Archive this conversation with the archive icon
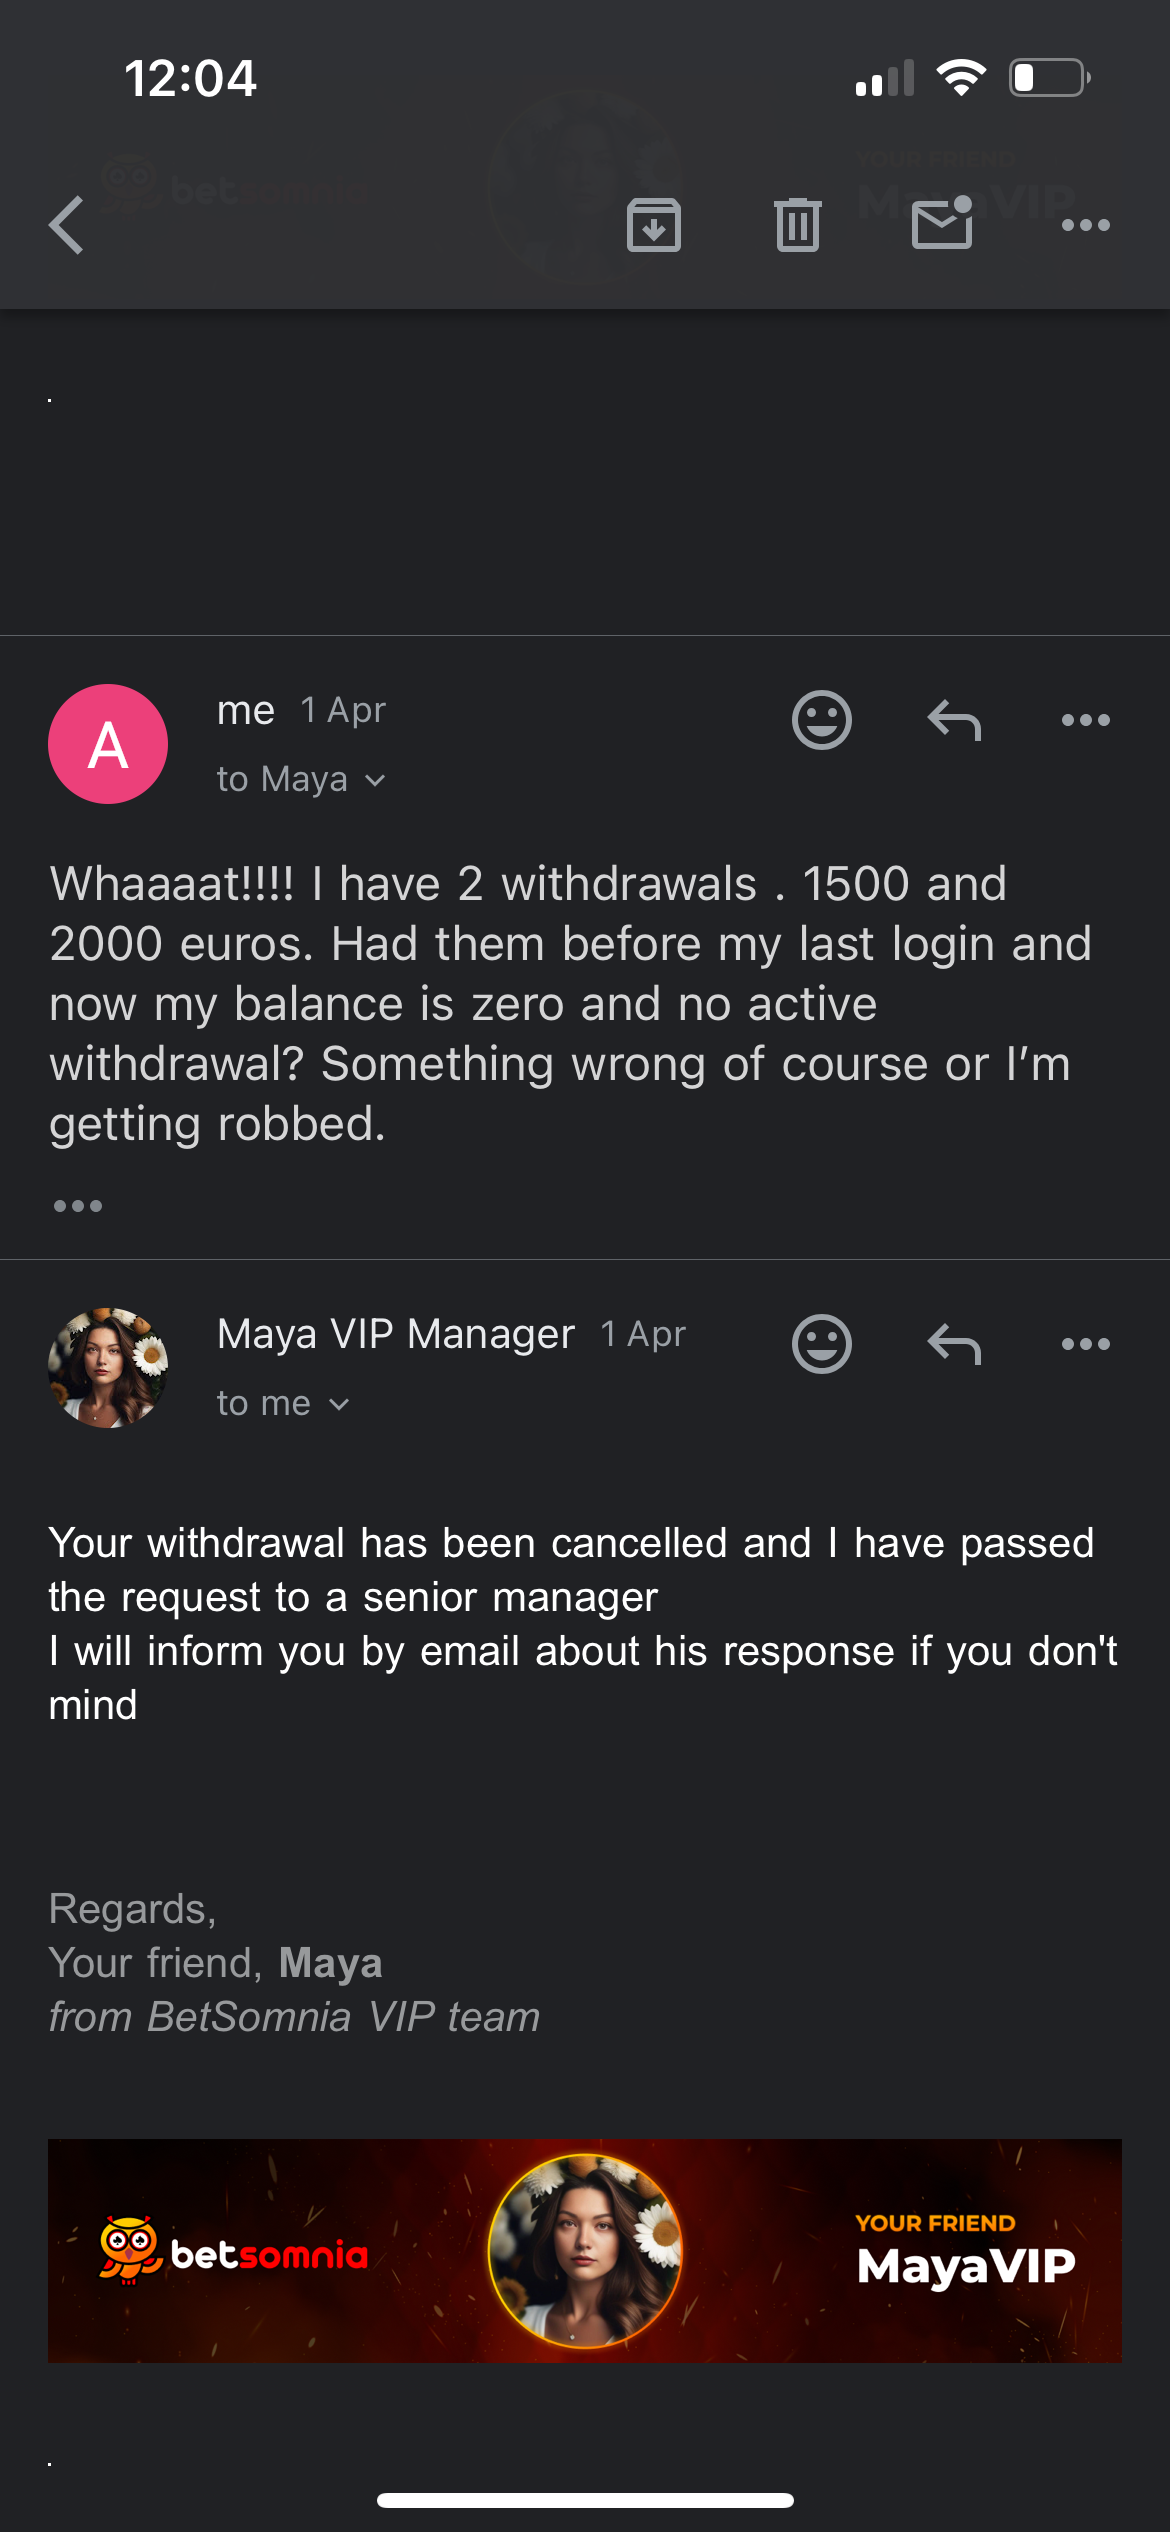 coord(654,225)
